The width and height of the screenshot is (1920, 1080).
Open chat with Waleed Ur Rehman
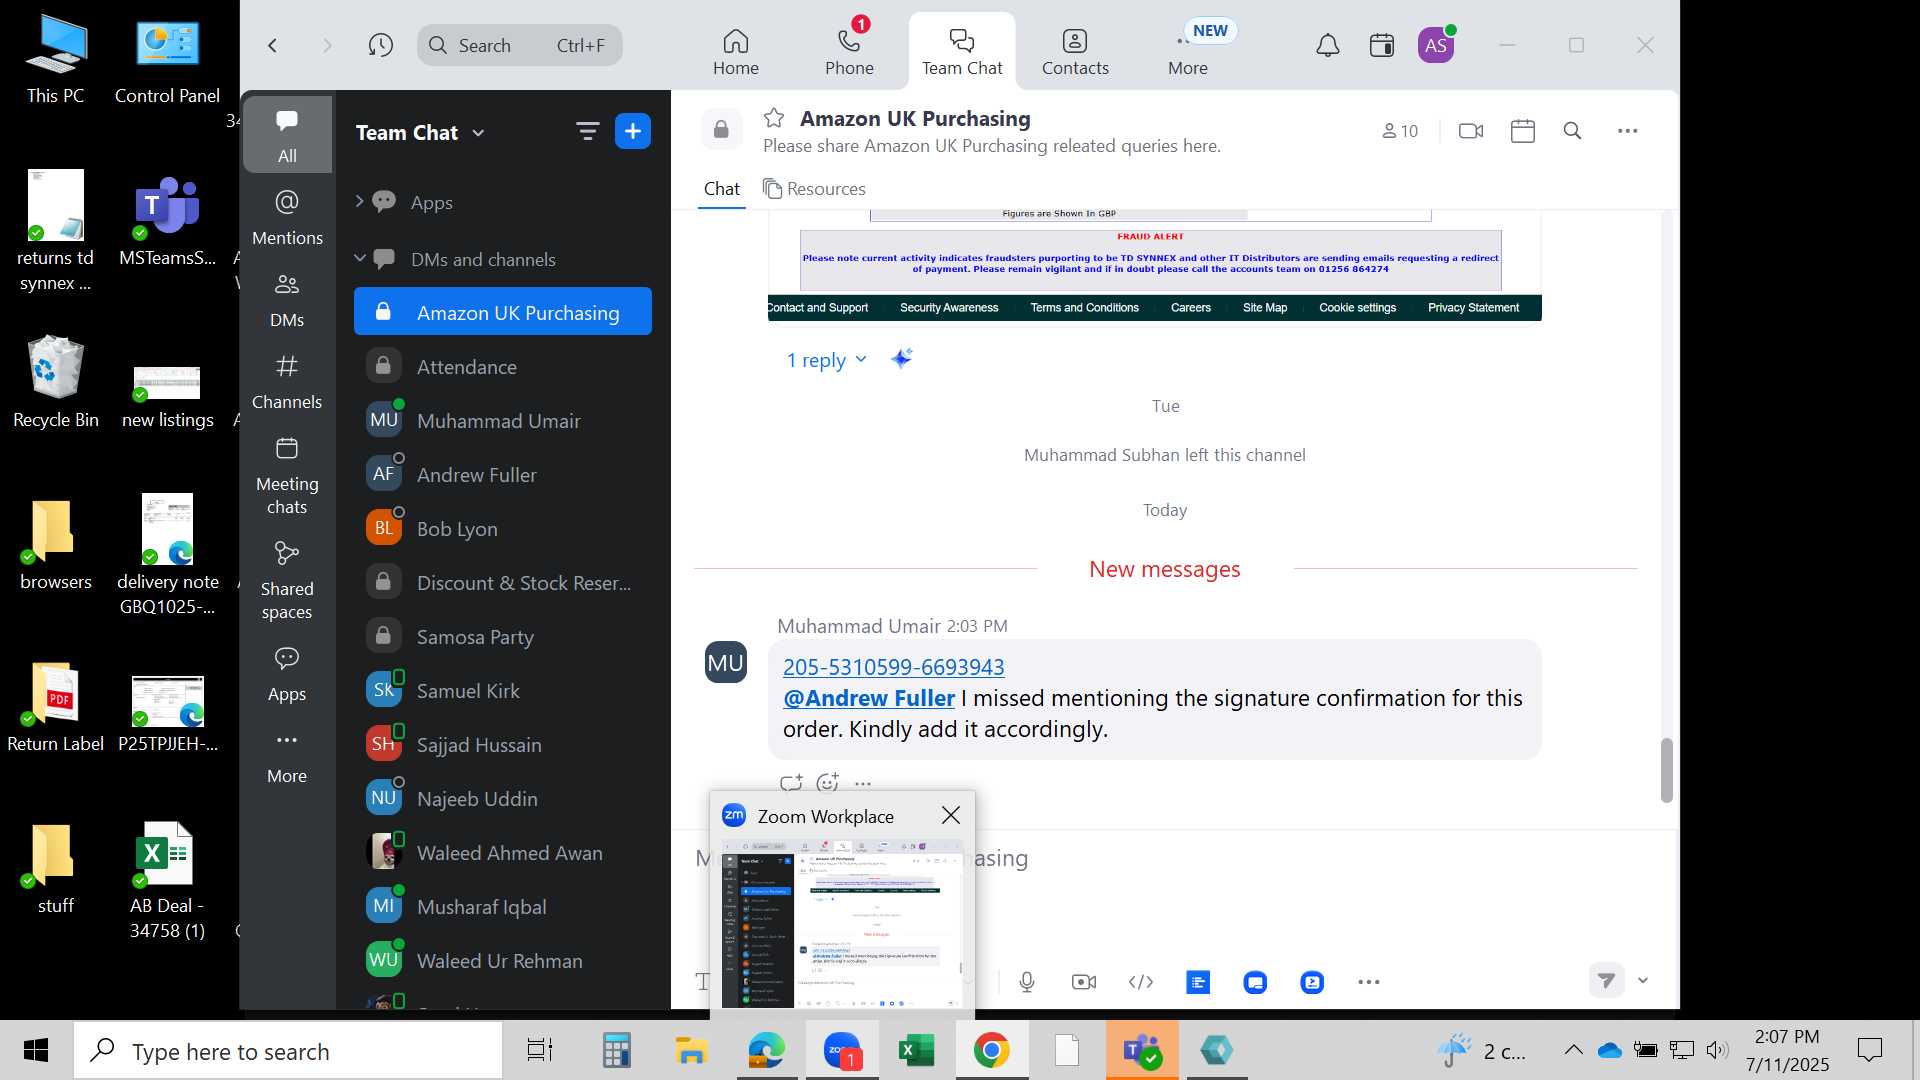pyautogui.click(x=502, y=960)
